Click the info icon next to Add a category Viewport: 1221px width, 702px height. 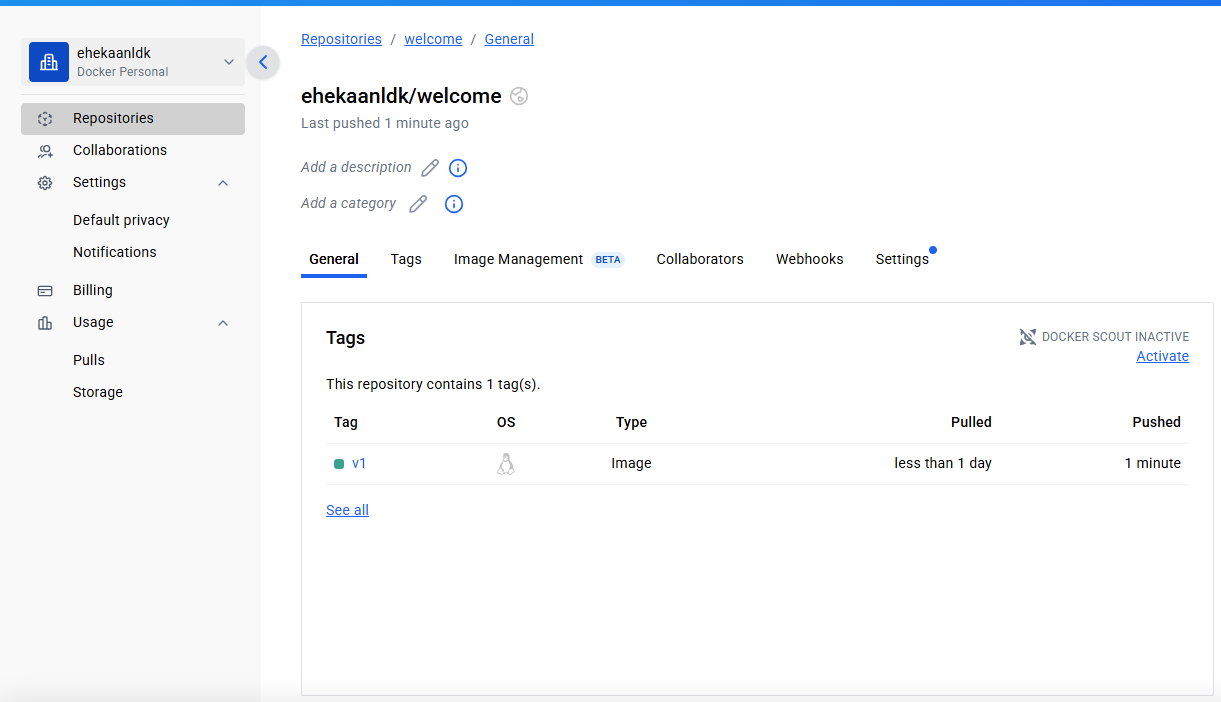[454, 204]
